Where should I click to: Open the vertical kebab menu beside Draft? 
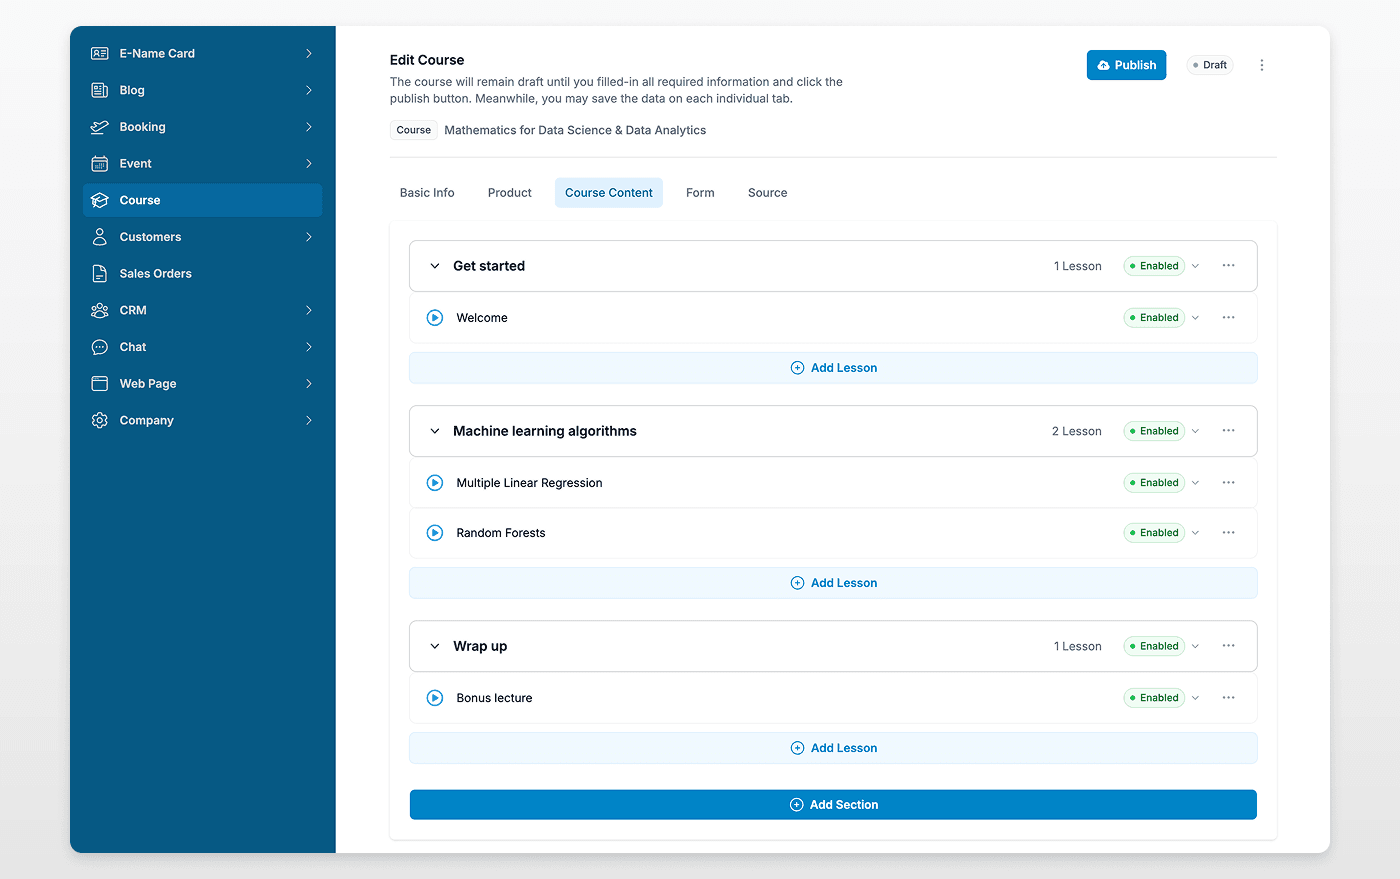pos(1261,65)
